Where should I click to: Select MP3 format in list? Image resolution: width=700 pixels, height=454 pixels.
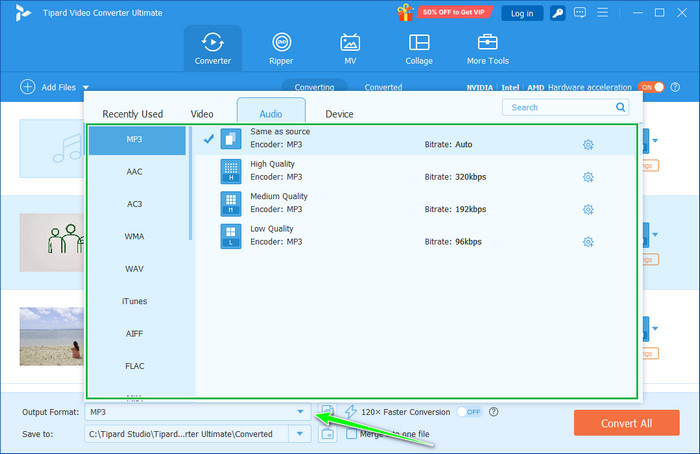(x=137, y=140)
